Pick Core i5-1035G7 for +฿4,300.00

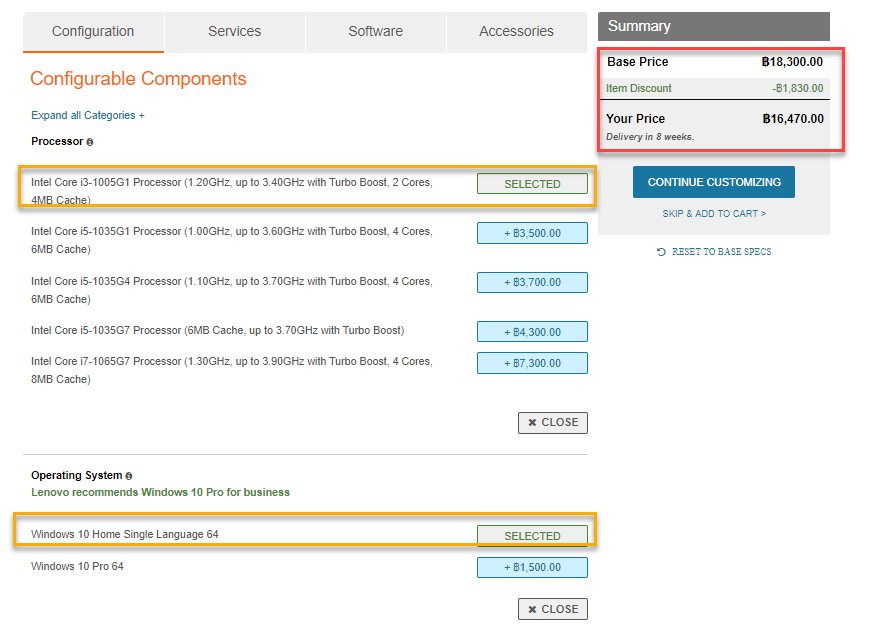(x=532, y=332)
